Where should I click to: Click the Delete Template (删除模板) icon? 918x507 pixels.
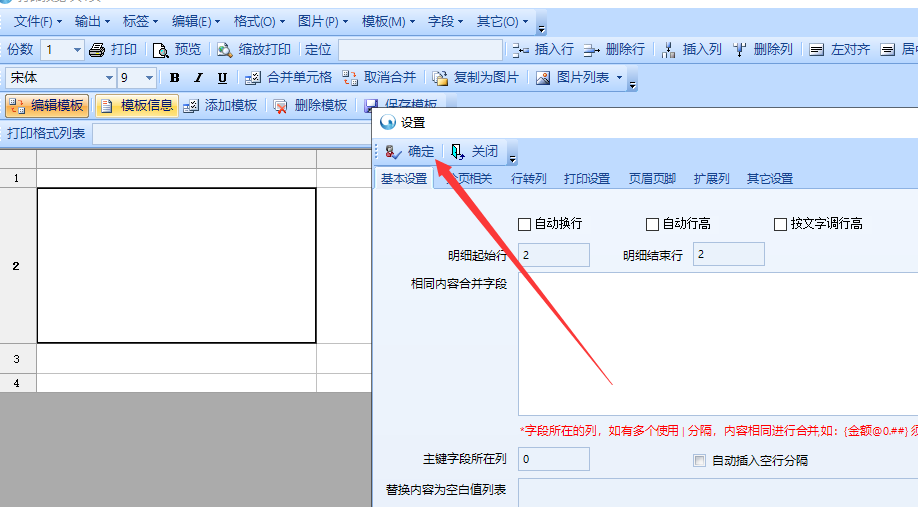(x=280, y=106)
